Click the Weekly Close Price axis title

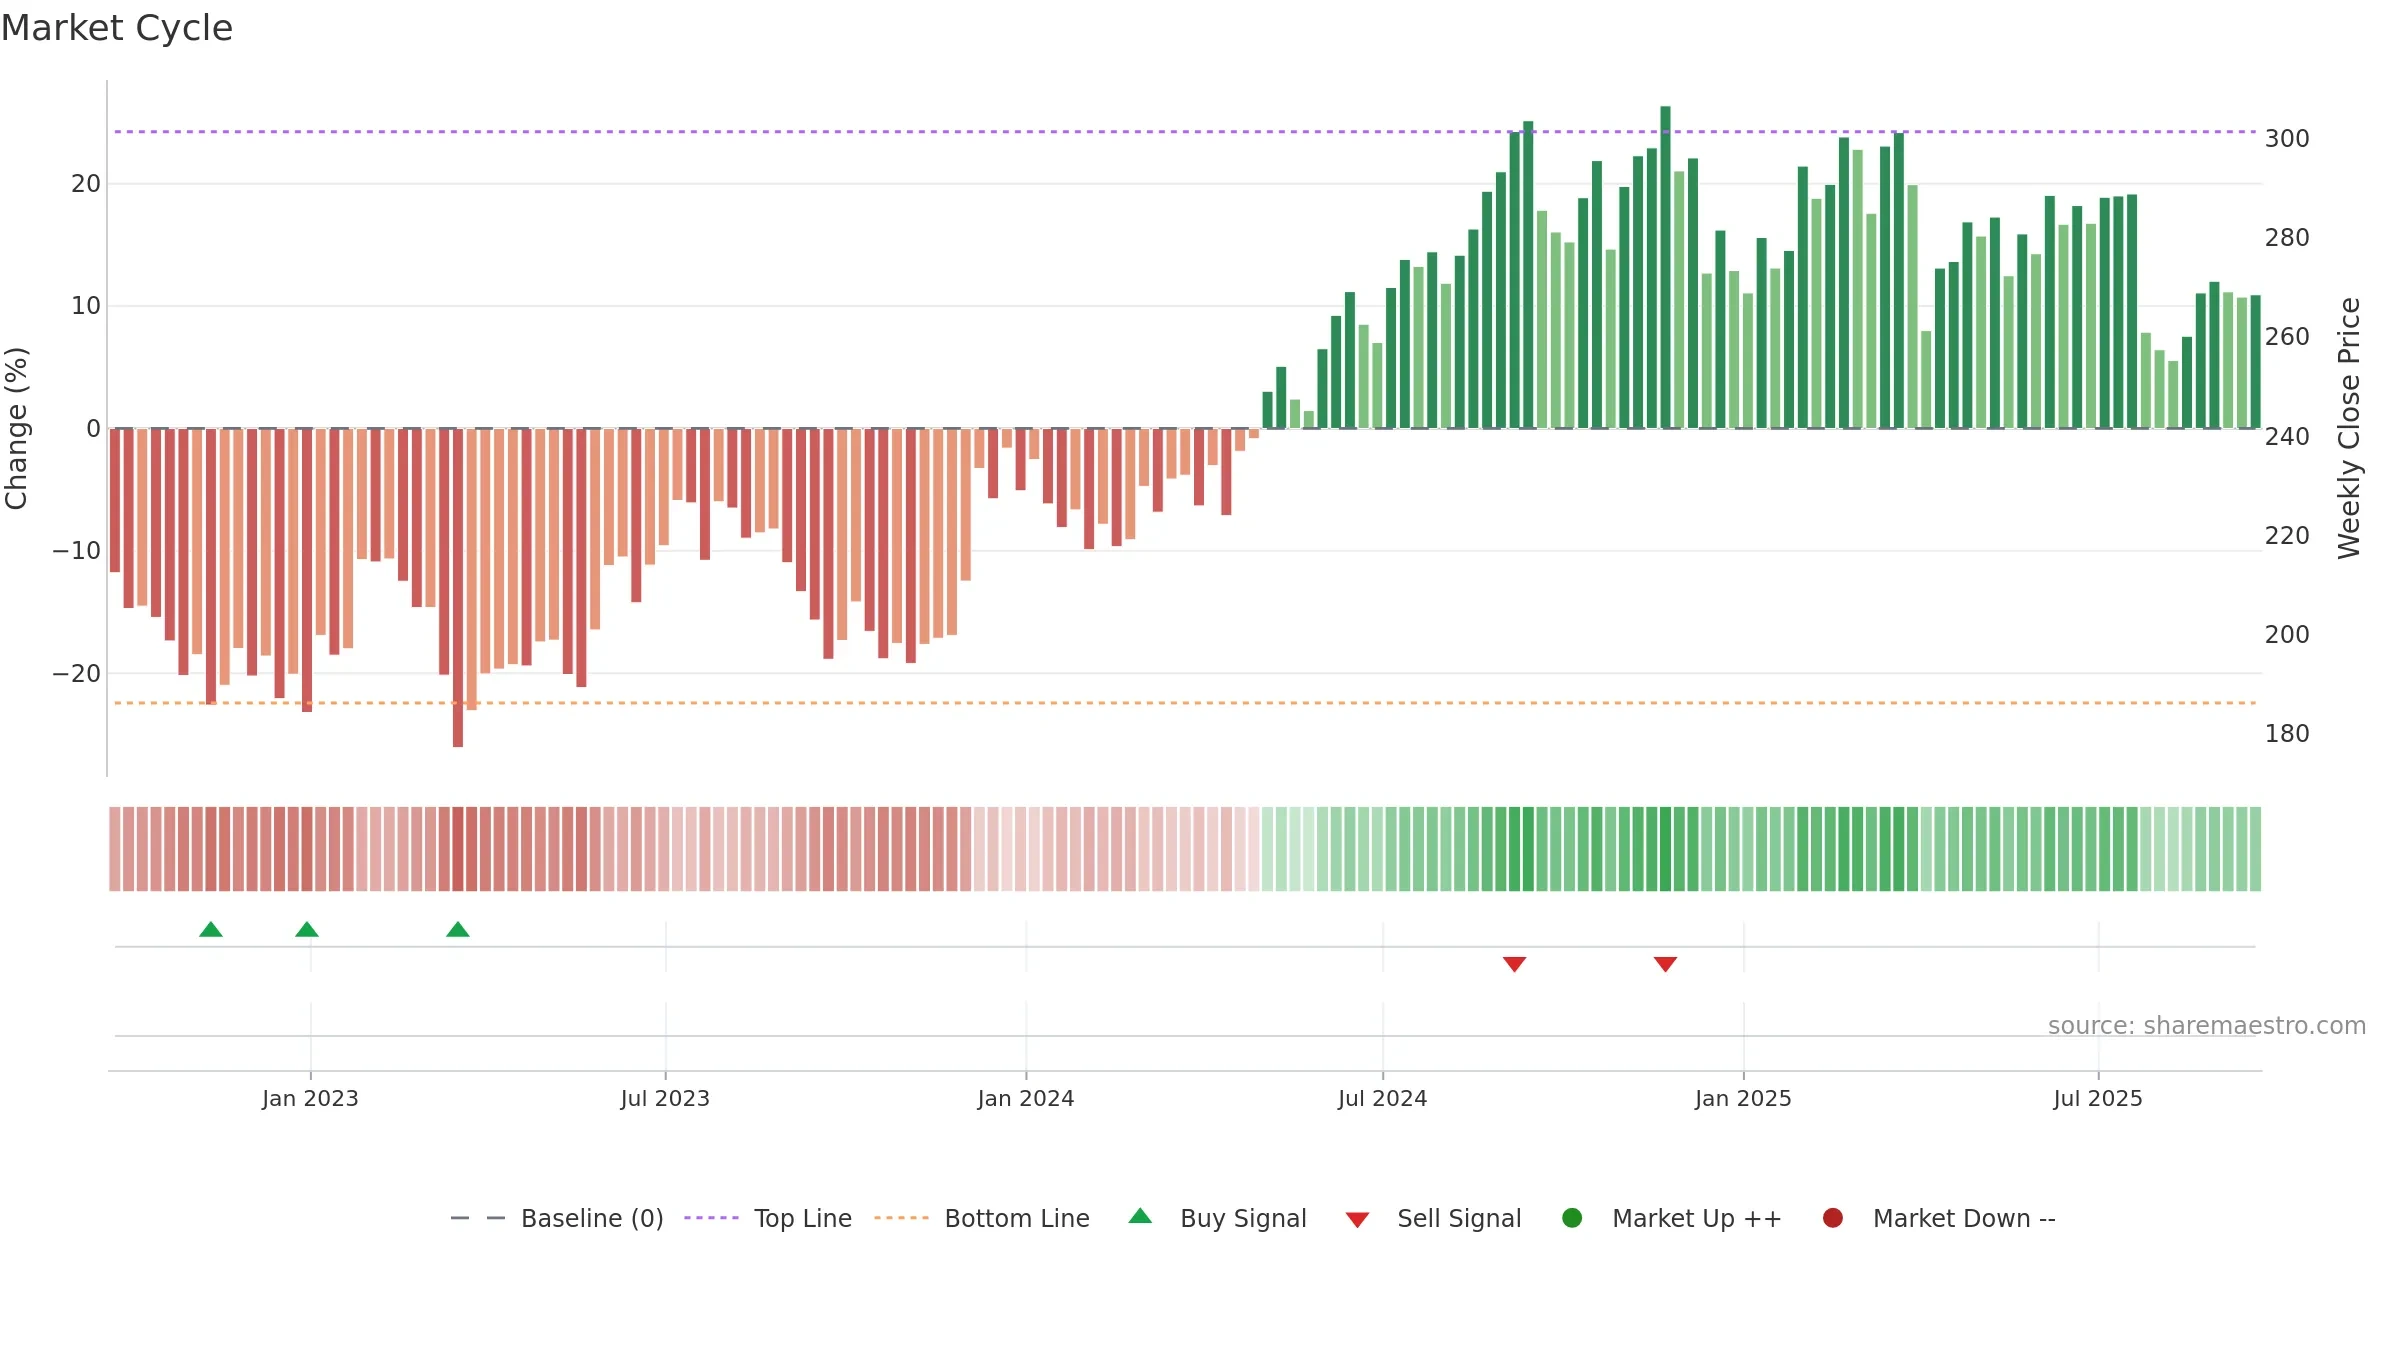[2349, 428]
